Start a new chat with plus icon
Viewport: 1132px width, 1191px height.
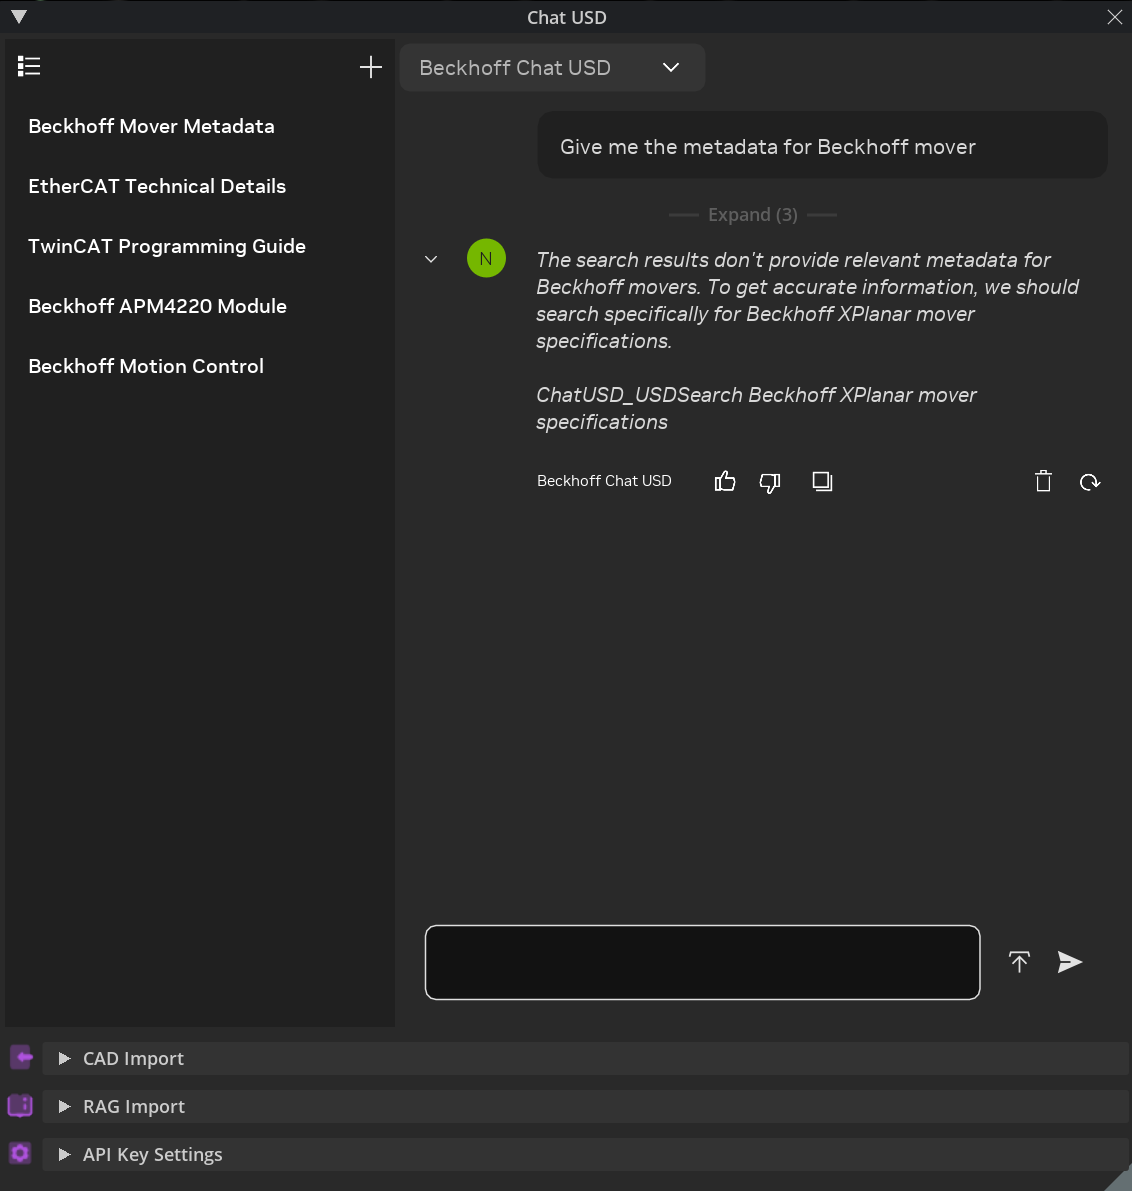pyautogui.click(x=371, y=67)
